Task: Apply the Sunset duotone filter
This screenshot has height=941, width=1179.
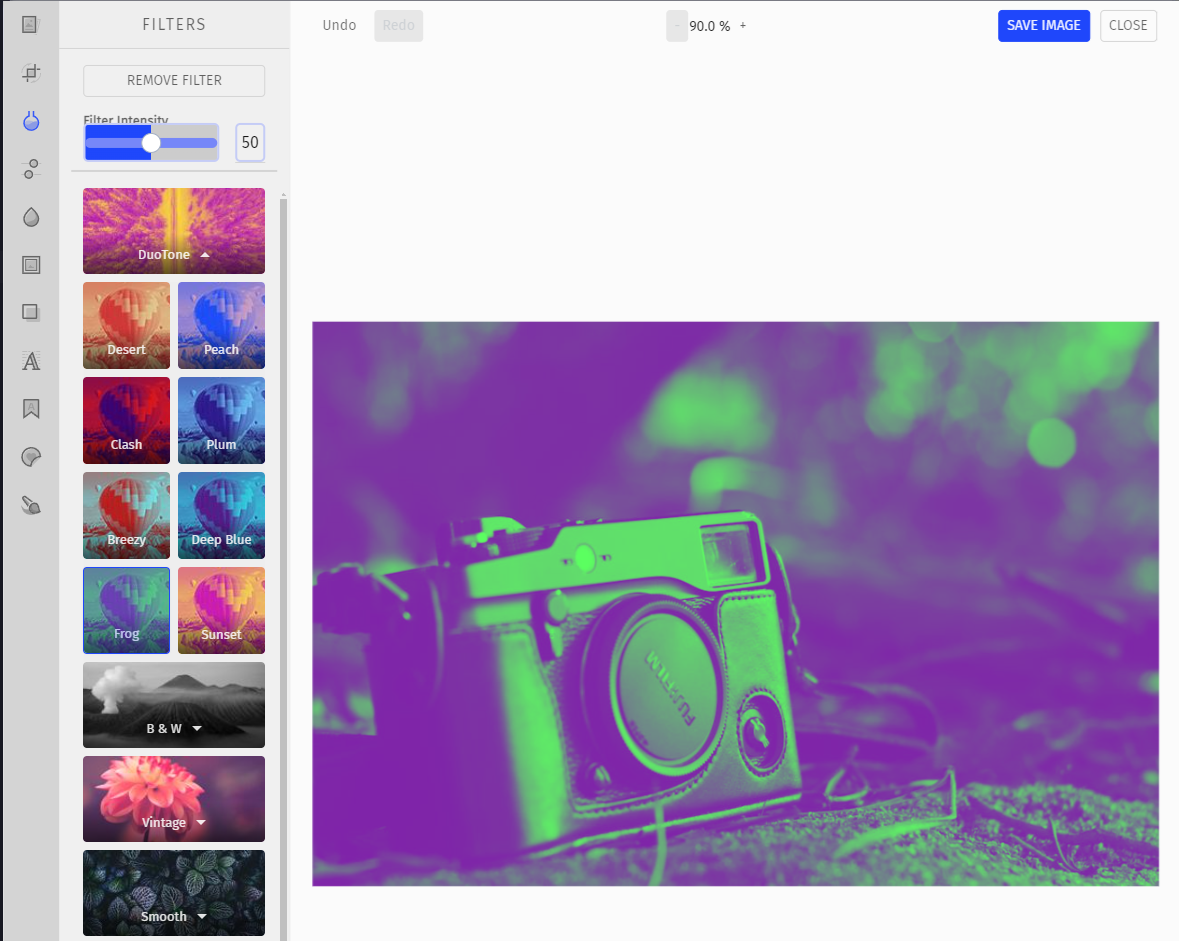Action: coord(221,610)
